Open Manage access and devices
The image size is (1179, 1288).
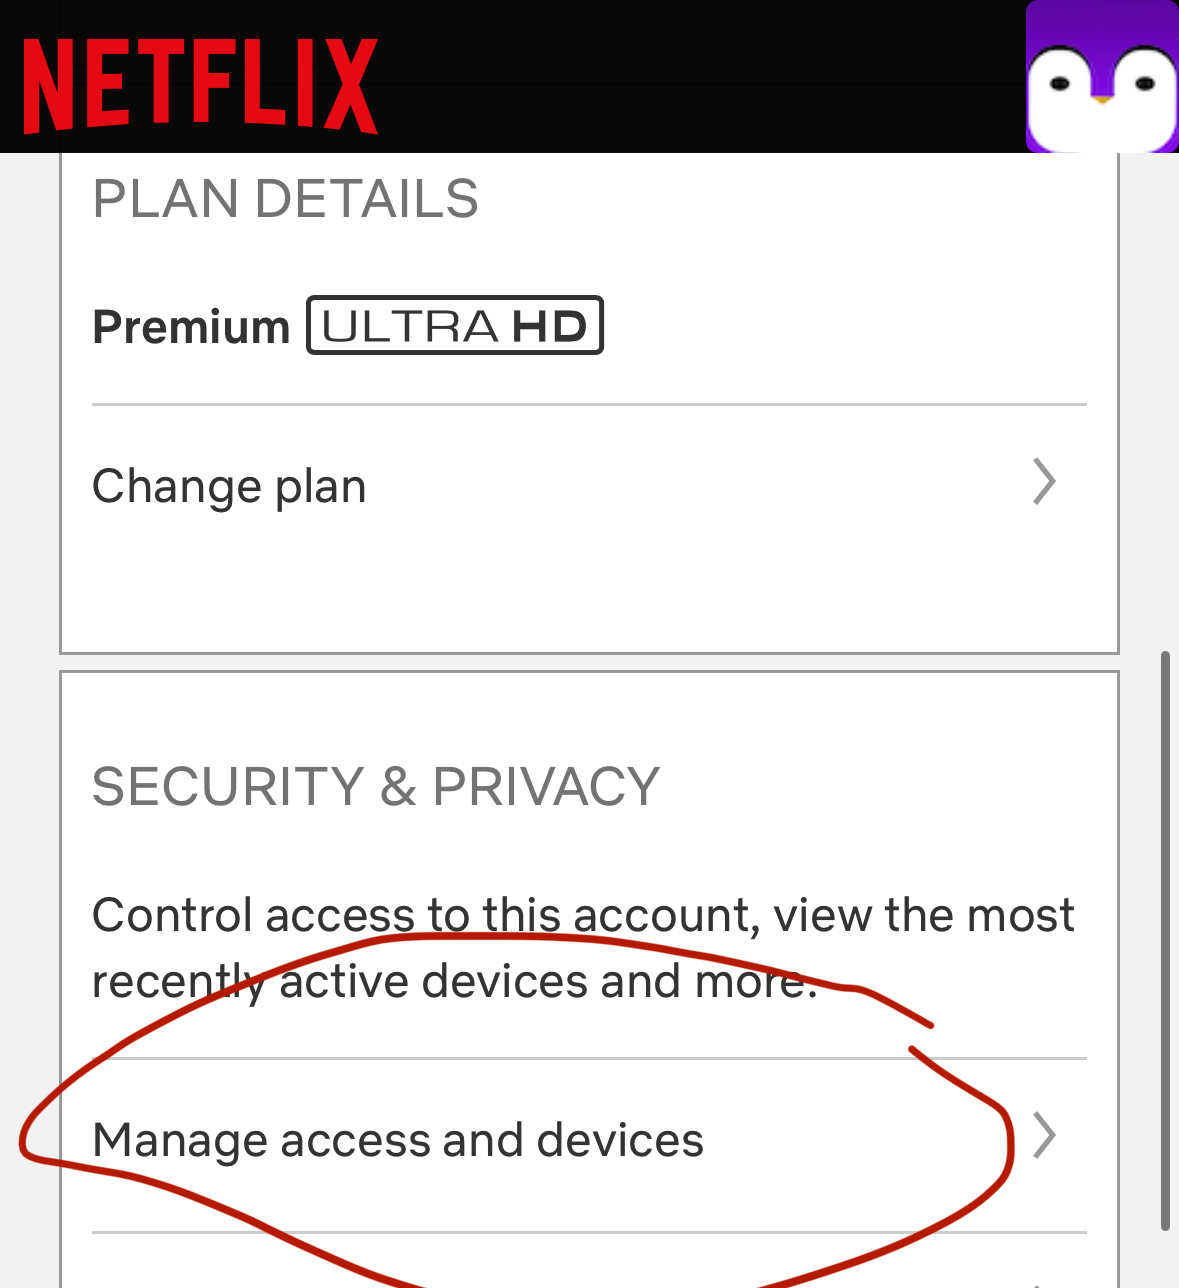tap(398, 1140)
